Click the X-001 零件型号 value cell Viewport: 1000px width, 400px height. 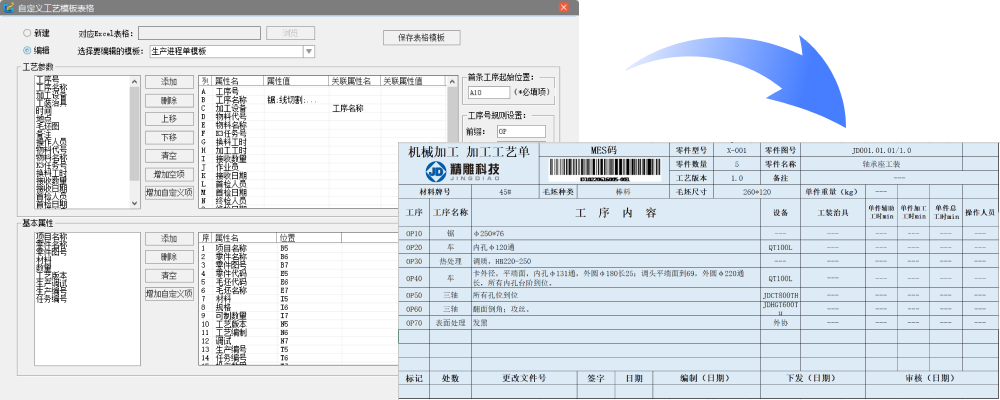[x=737, y=150]
